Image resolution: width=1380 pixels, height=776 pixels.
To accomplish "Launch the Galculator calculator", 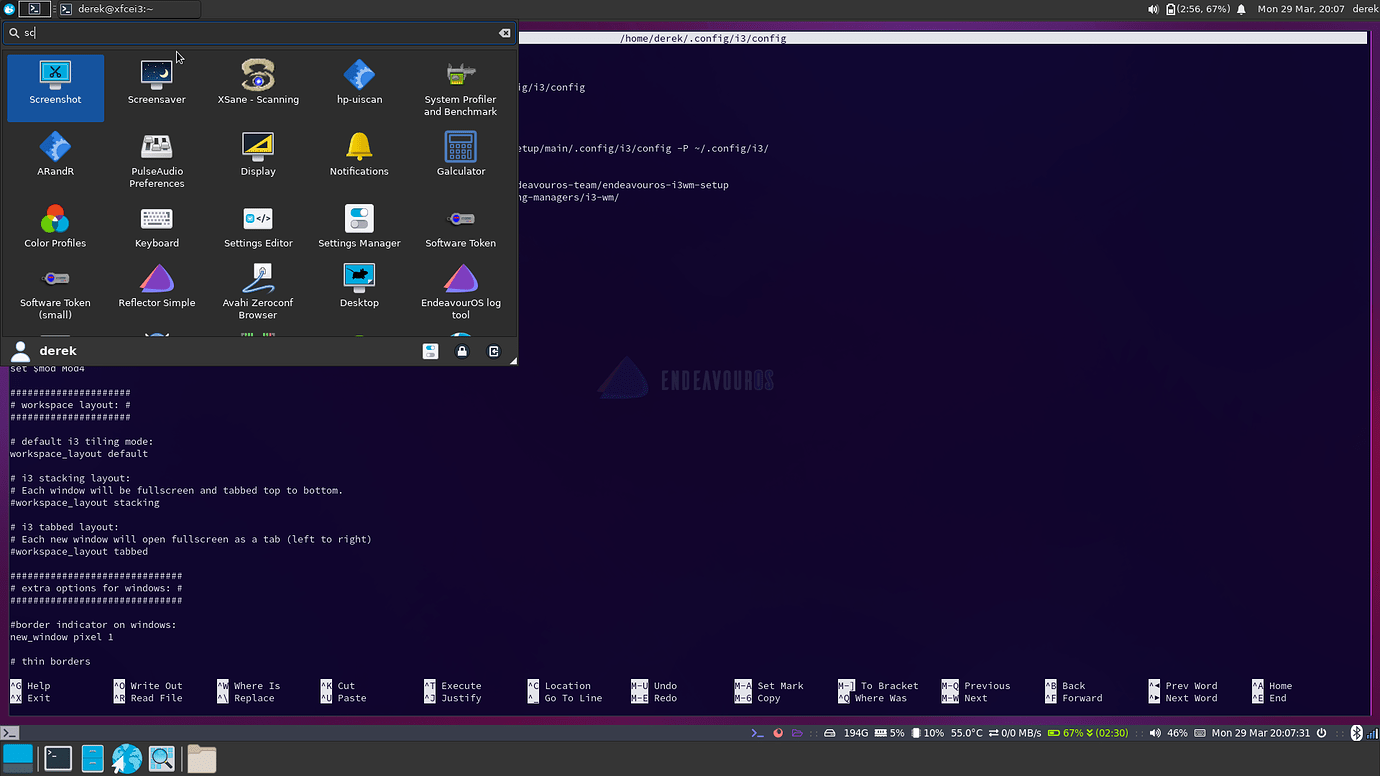I will point(460,157).
